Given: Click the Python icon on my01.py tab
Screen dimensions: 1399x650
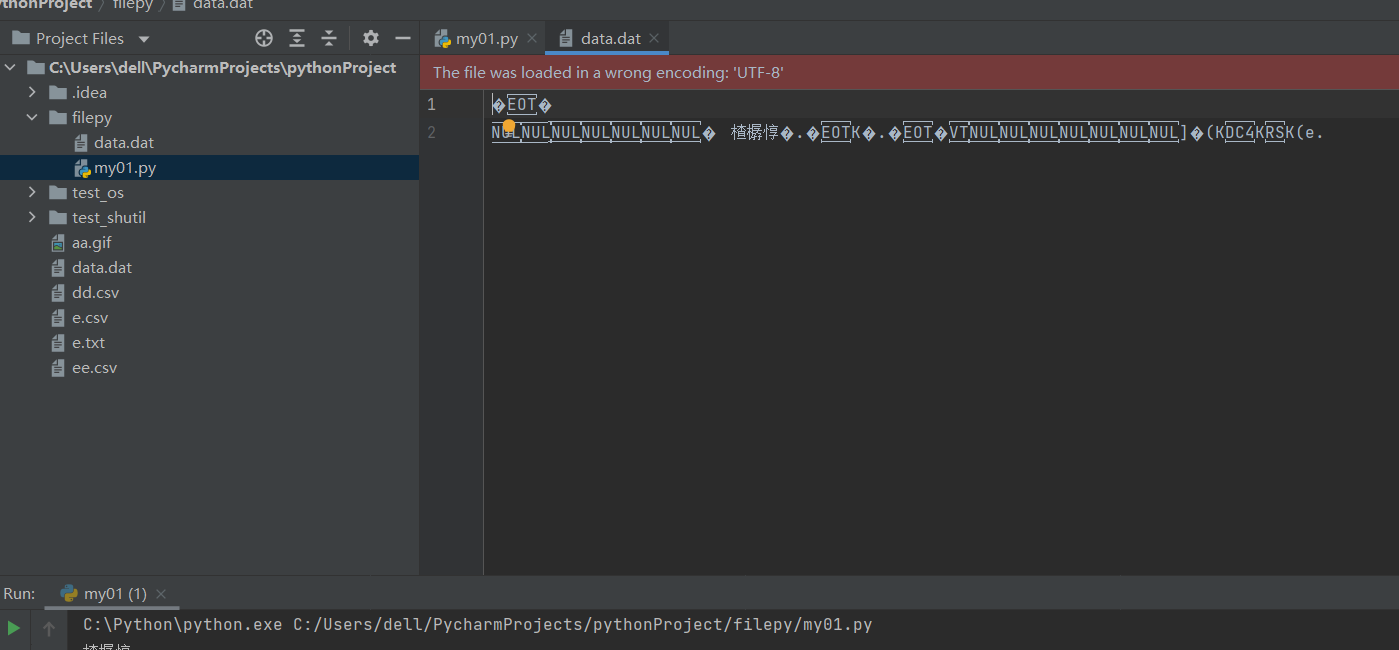Looking at the screenshot, I should (442, 39).
